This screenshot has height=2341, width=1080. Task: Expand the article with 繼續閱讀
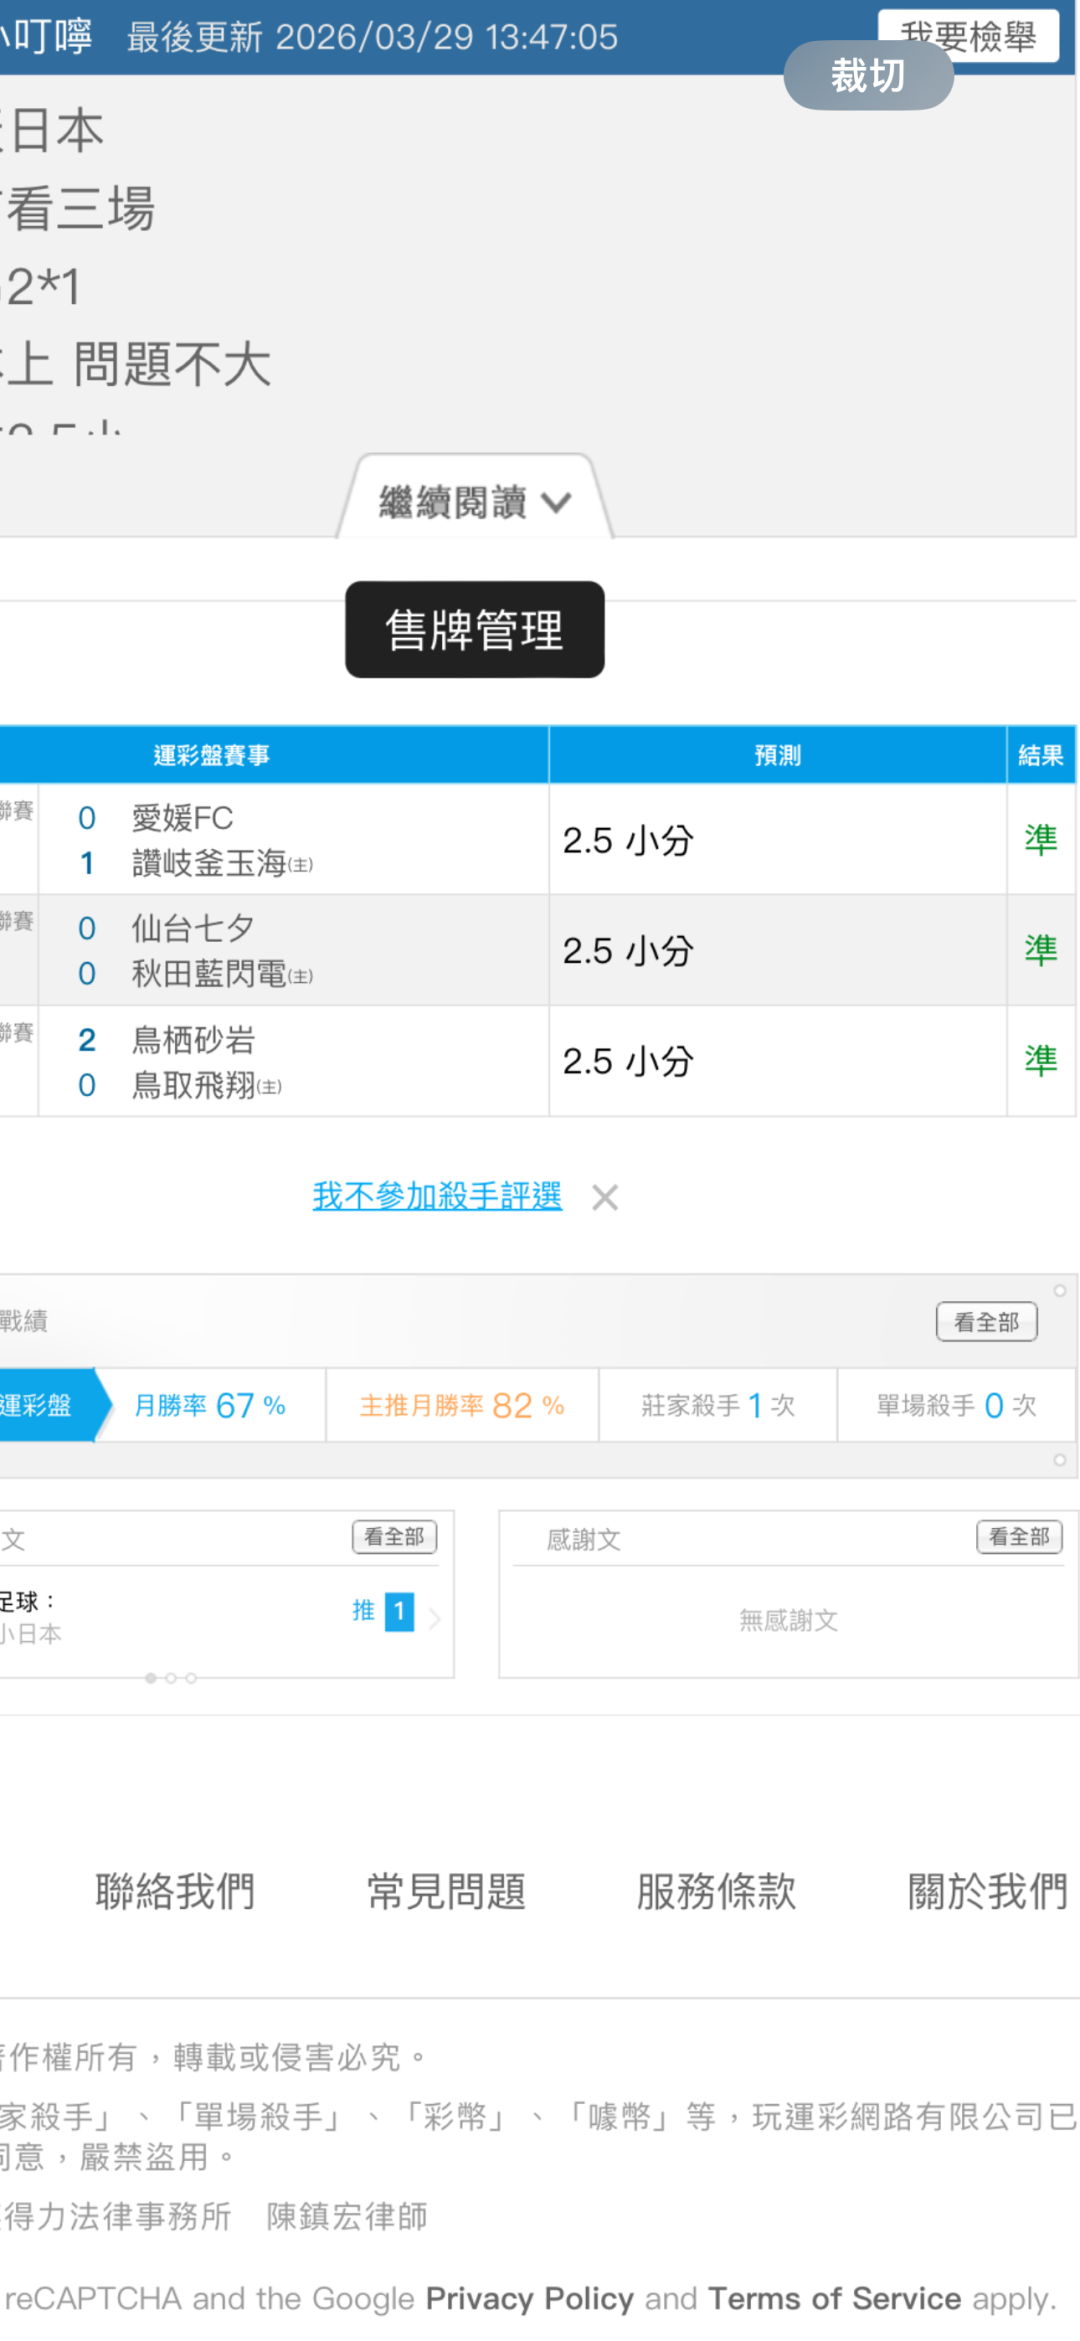[474, 501]
